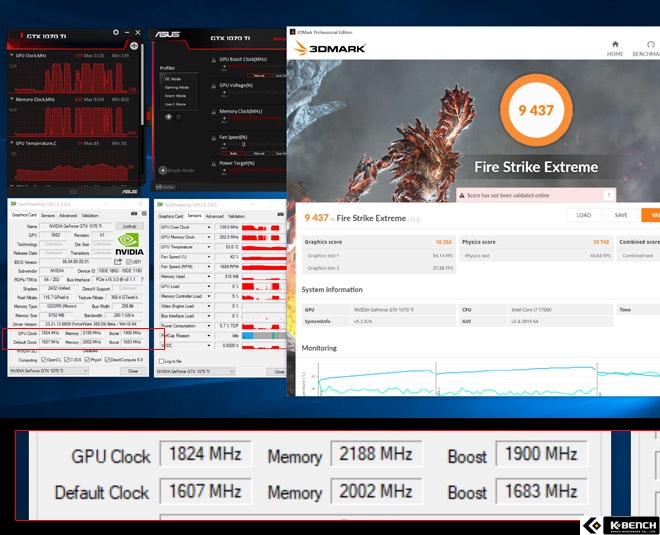Switch to Advanced tab in left GPU-Z window

click(x=68, y=215)
